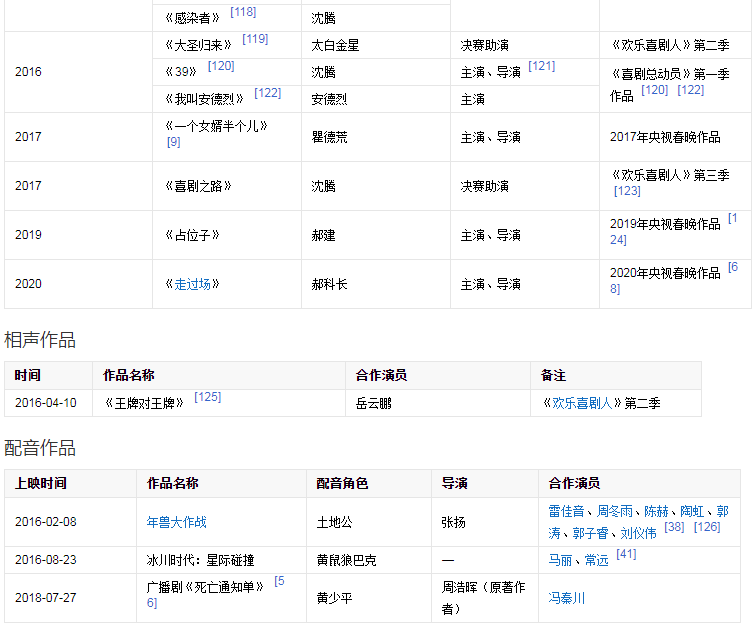Open the 陶虹 profile link
This screenshot has width=756, height=628.
coord(692,511)
